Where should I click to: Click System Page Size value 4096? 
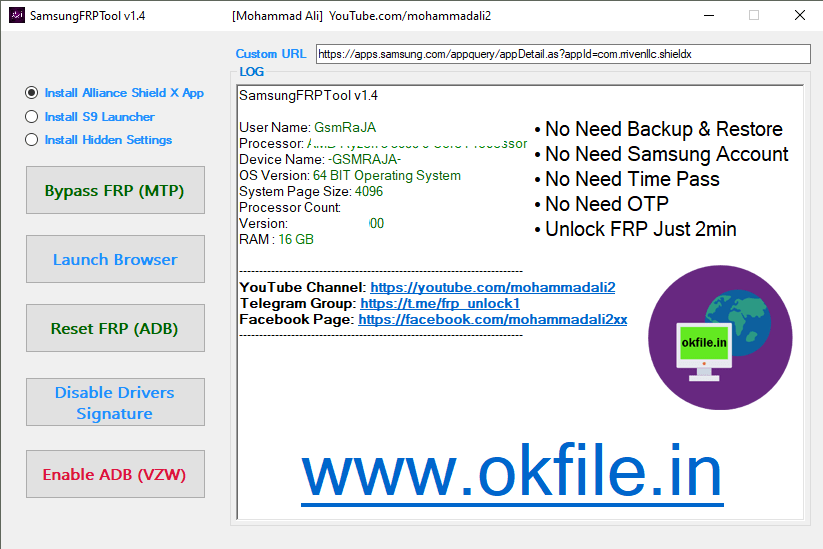click(x=369, y=191)
